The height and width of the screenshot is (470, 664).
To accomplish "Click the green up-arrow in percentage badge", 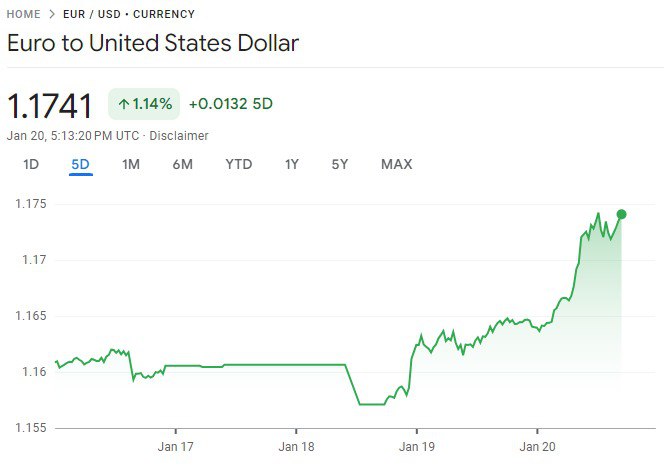I will (123, 103).
